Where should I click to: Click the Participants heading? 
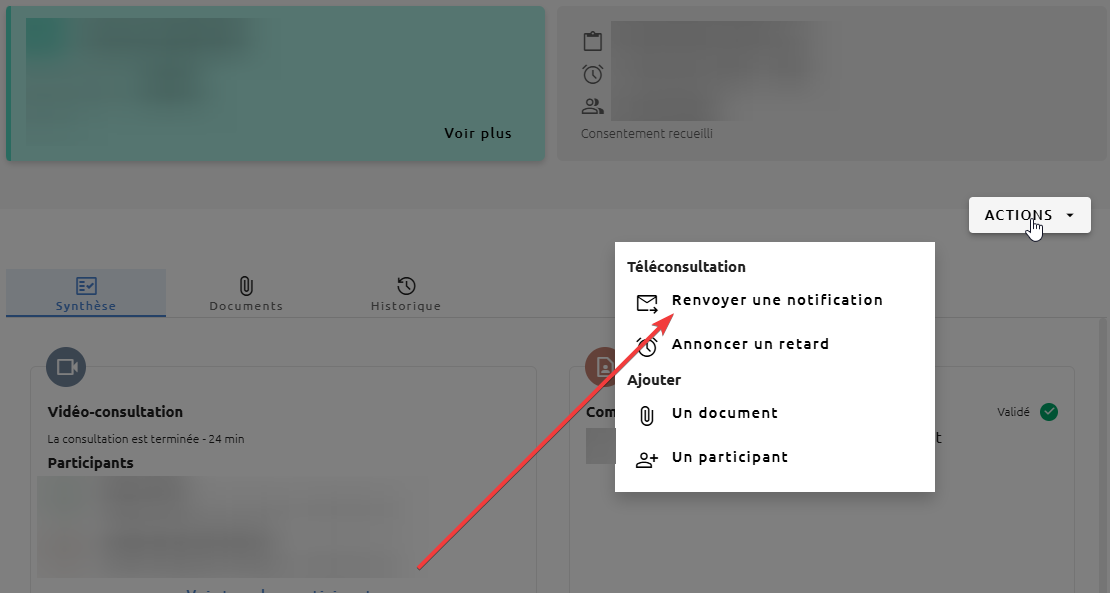[x=91, y=463]
